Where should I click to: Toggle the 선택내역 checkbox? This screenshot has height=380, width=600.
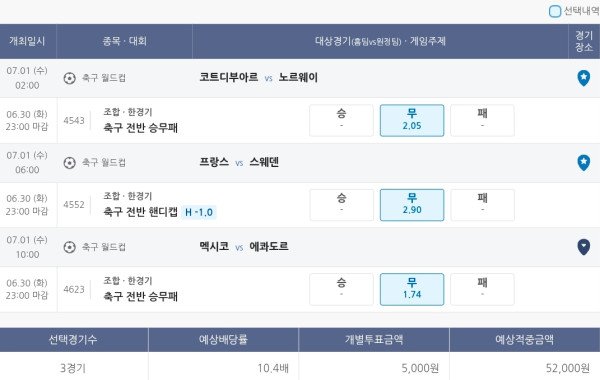click(554, 11)
